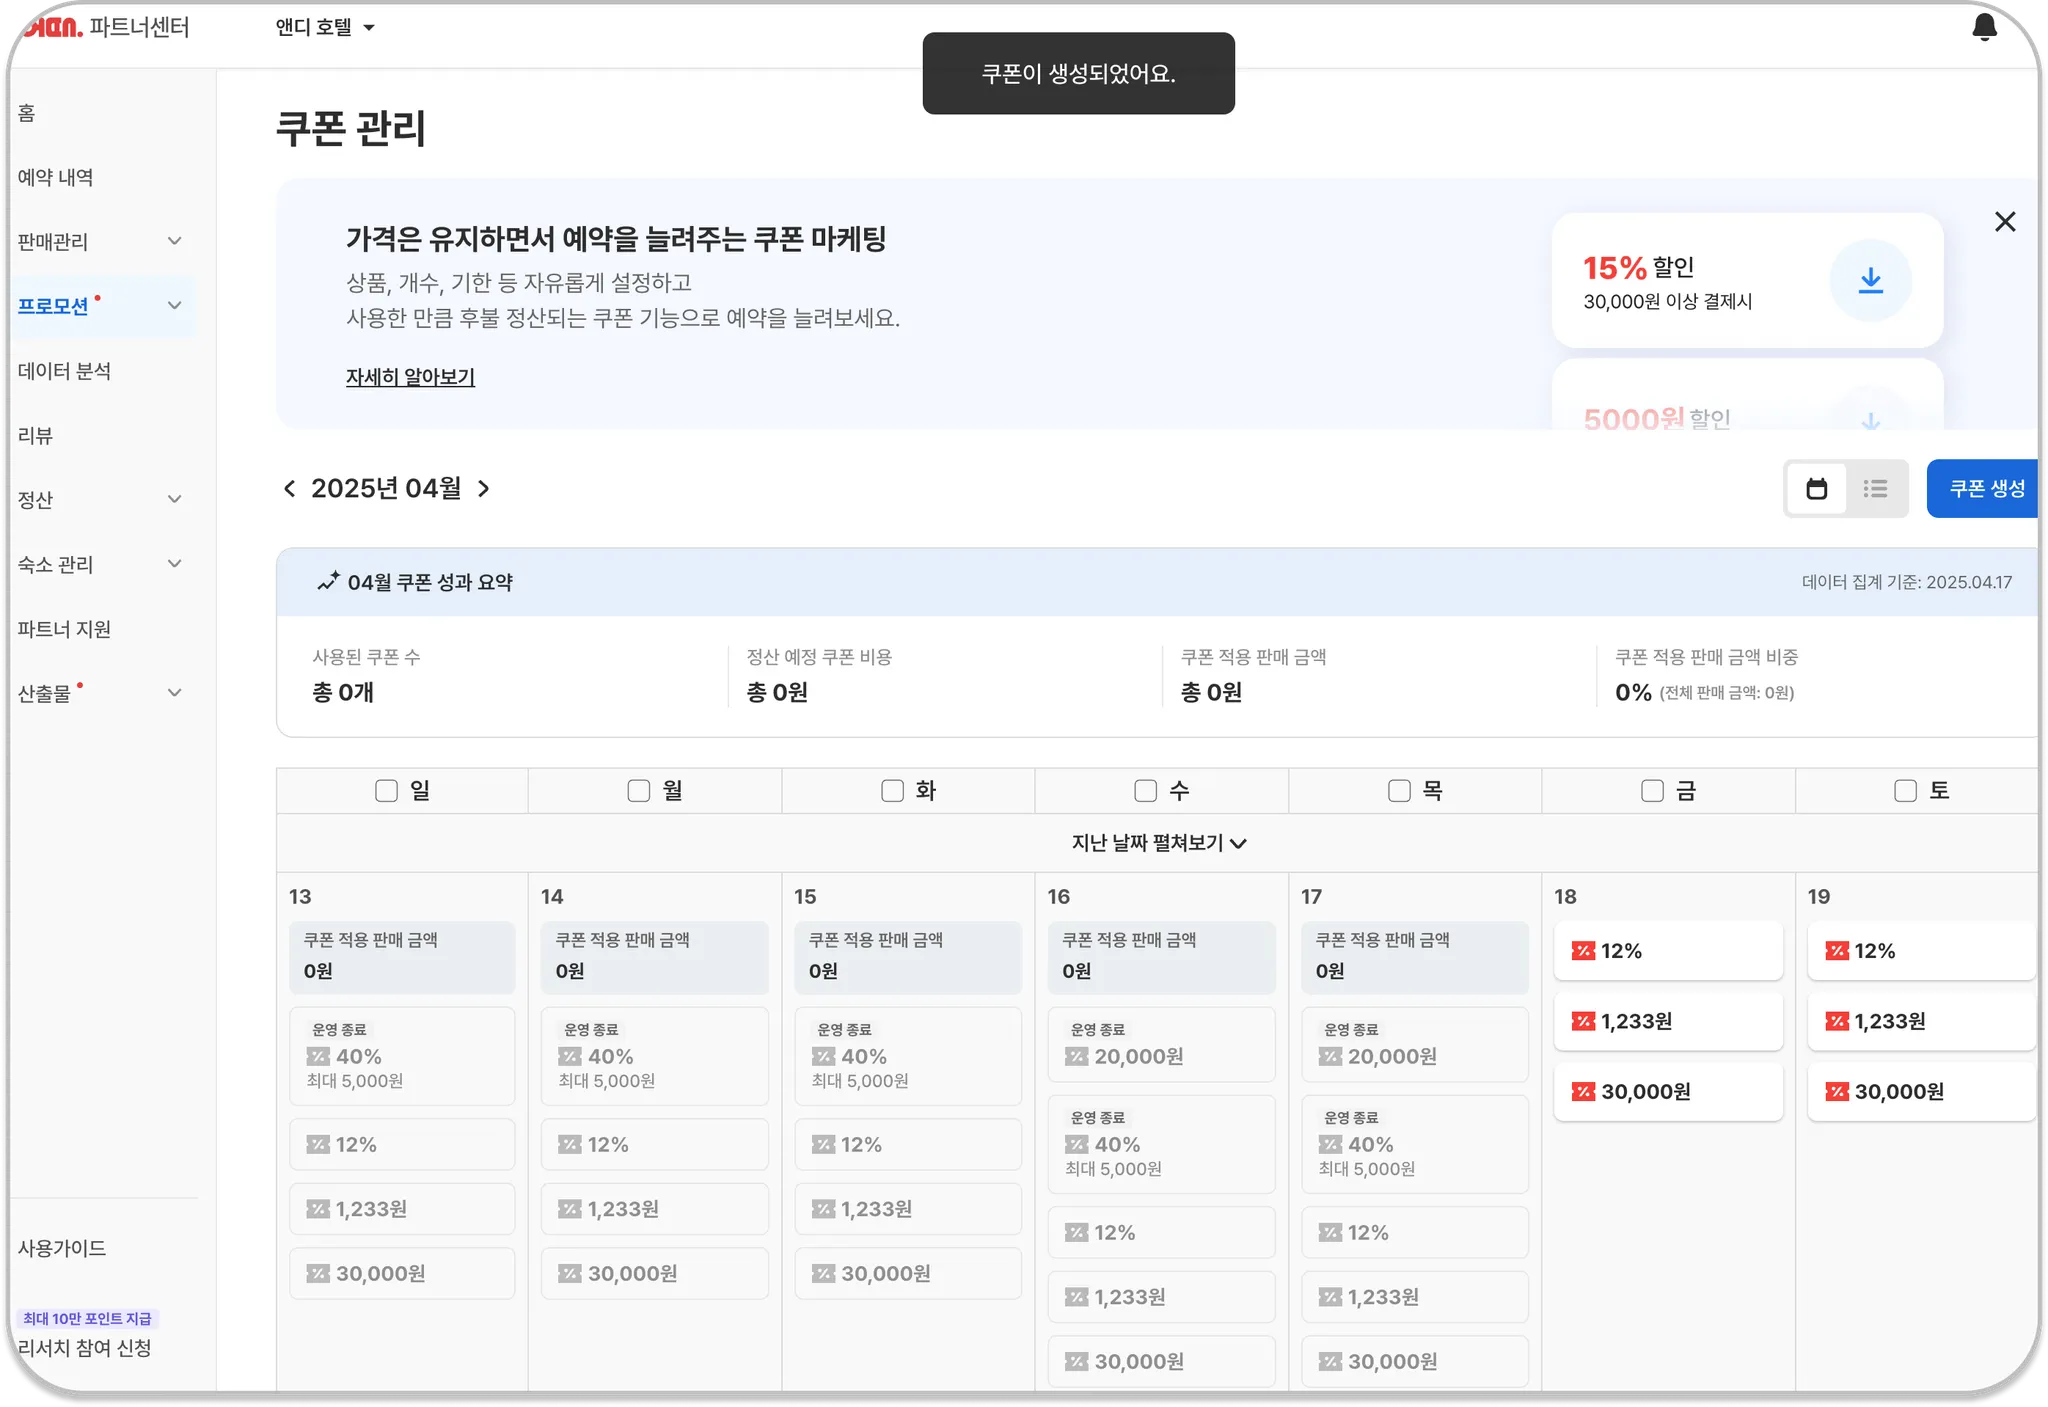Screen dimensions: 2048x1407
Task: Click the 쿠폰 생성 button
Action: coord(1985,489)
